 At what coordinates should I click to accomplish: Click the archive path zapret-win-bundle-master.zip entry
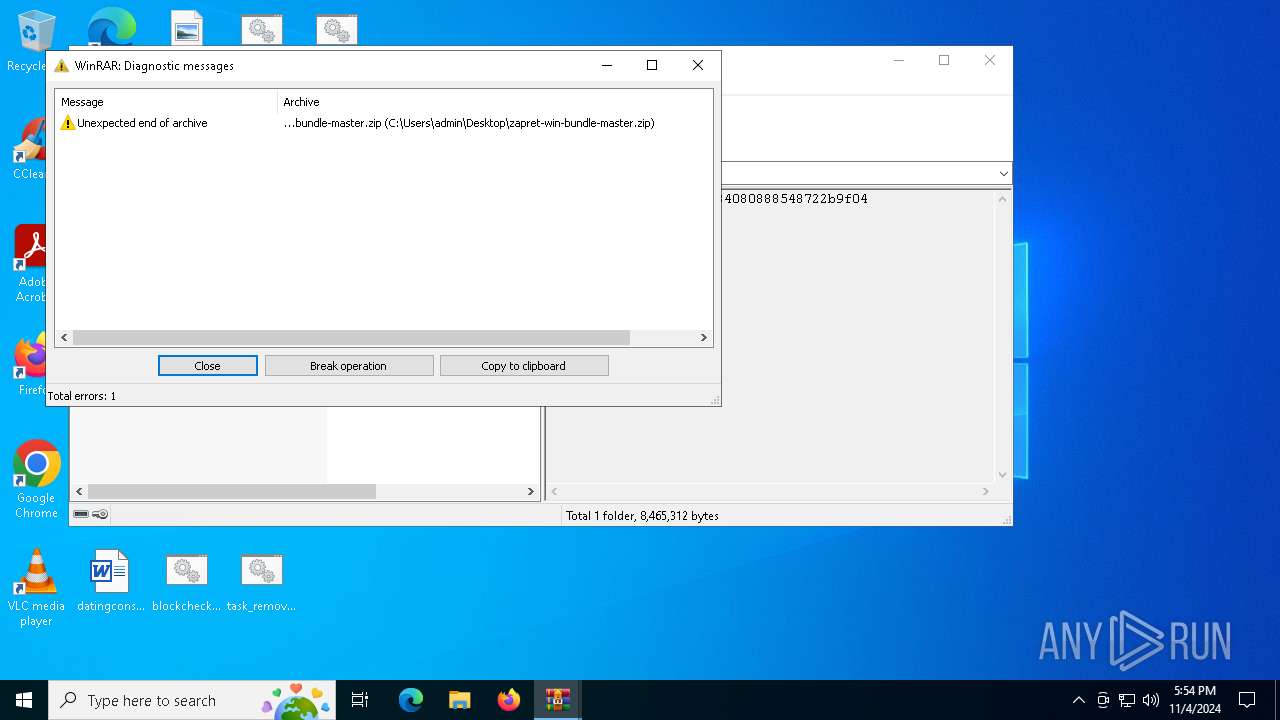click(x=469, y=123)
